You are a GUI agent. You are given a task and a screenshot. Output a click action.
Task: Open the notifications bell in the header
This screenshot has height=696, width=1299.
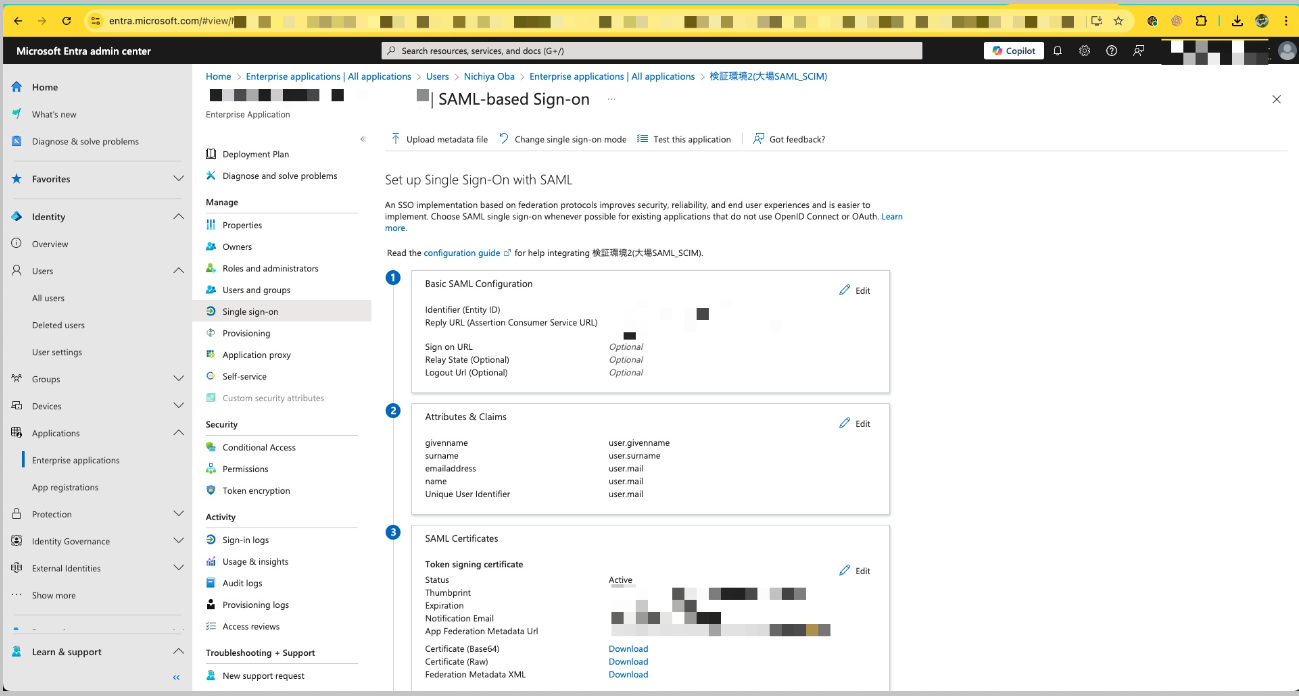point(1057,51)
